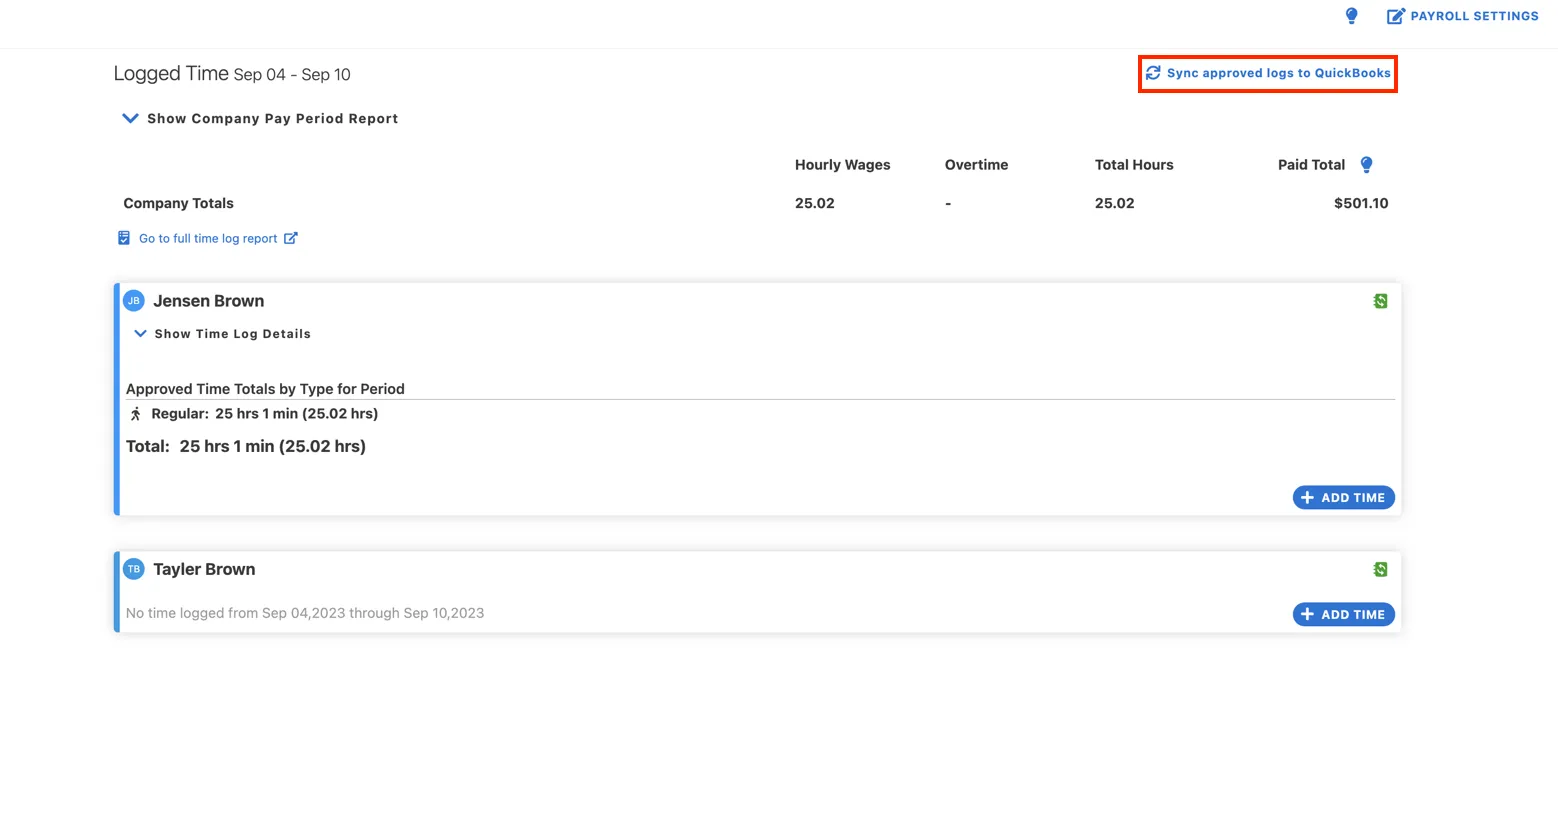Collapse the Company Pay Period Report chevron
The width and height of the screenshot is (1558, 817).
click(130, 118)
